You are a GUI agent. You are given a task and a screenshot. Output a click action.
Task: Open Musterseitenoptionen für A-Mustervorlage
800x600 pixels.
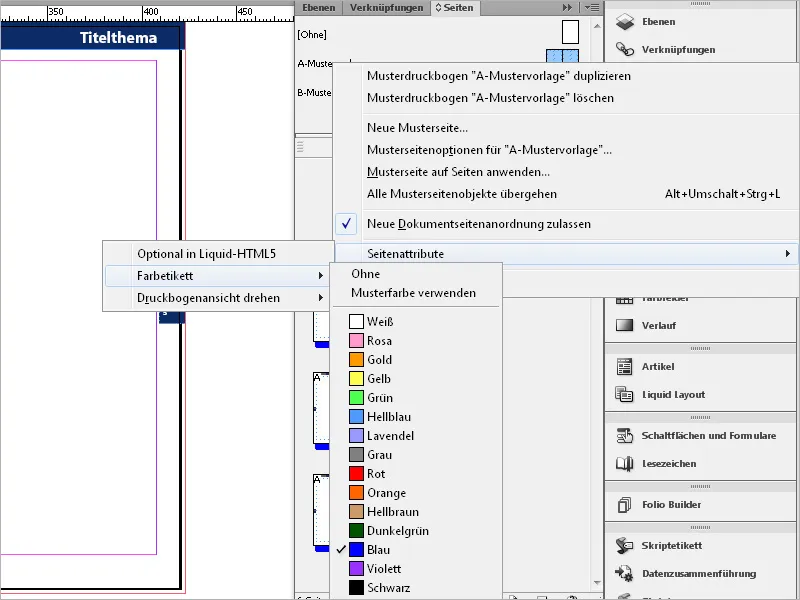click(489, 150)
